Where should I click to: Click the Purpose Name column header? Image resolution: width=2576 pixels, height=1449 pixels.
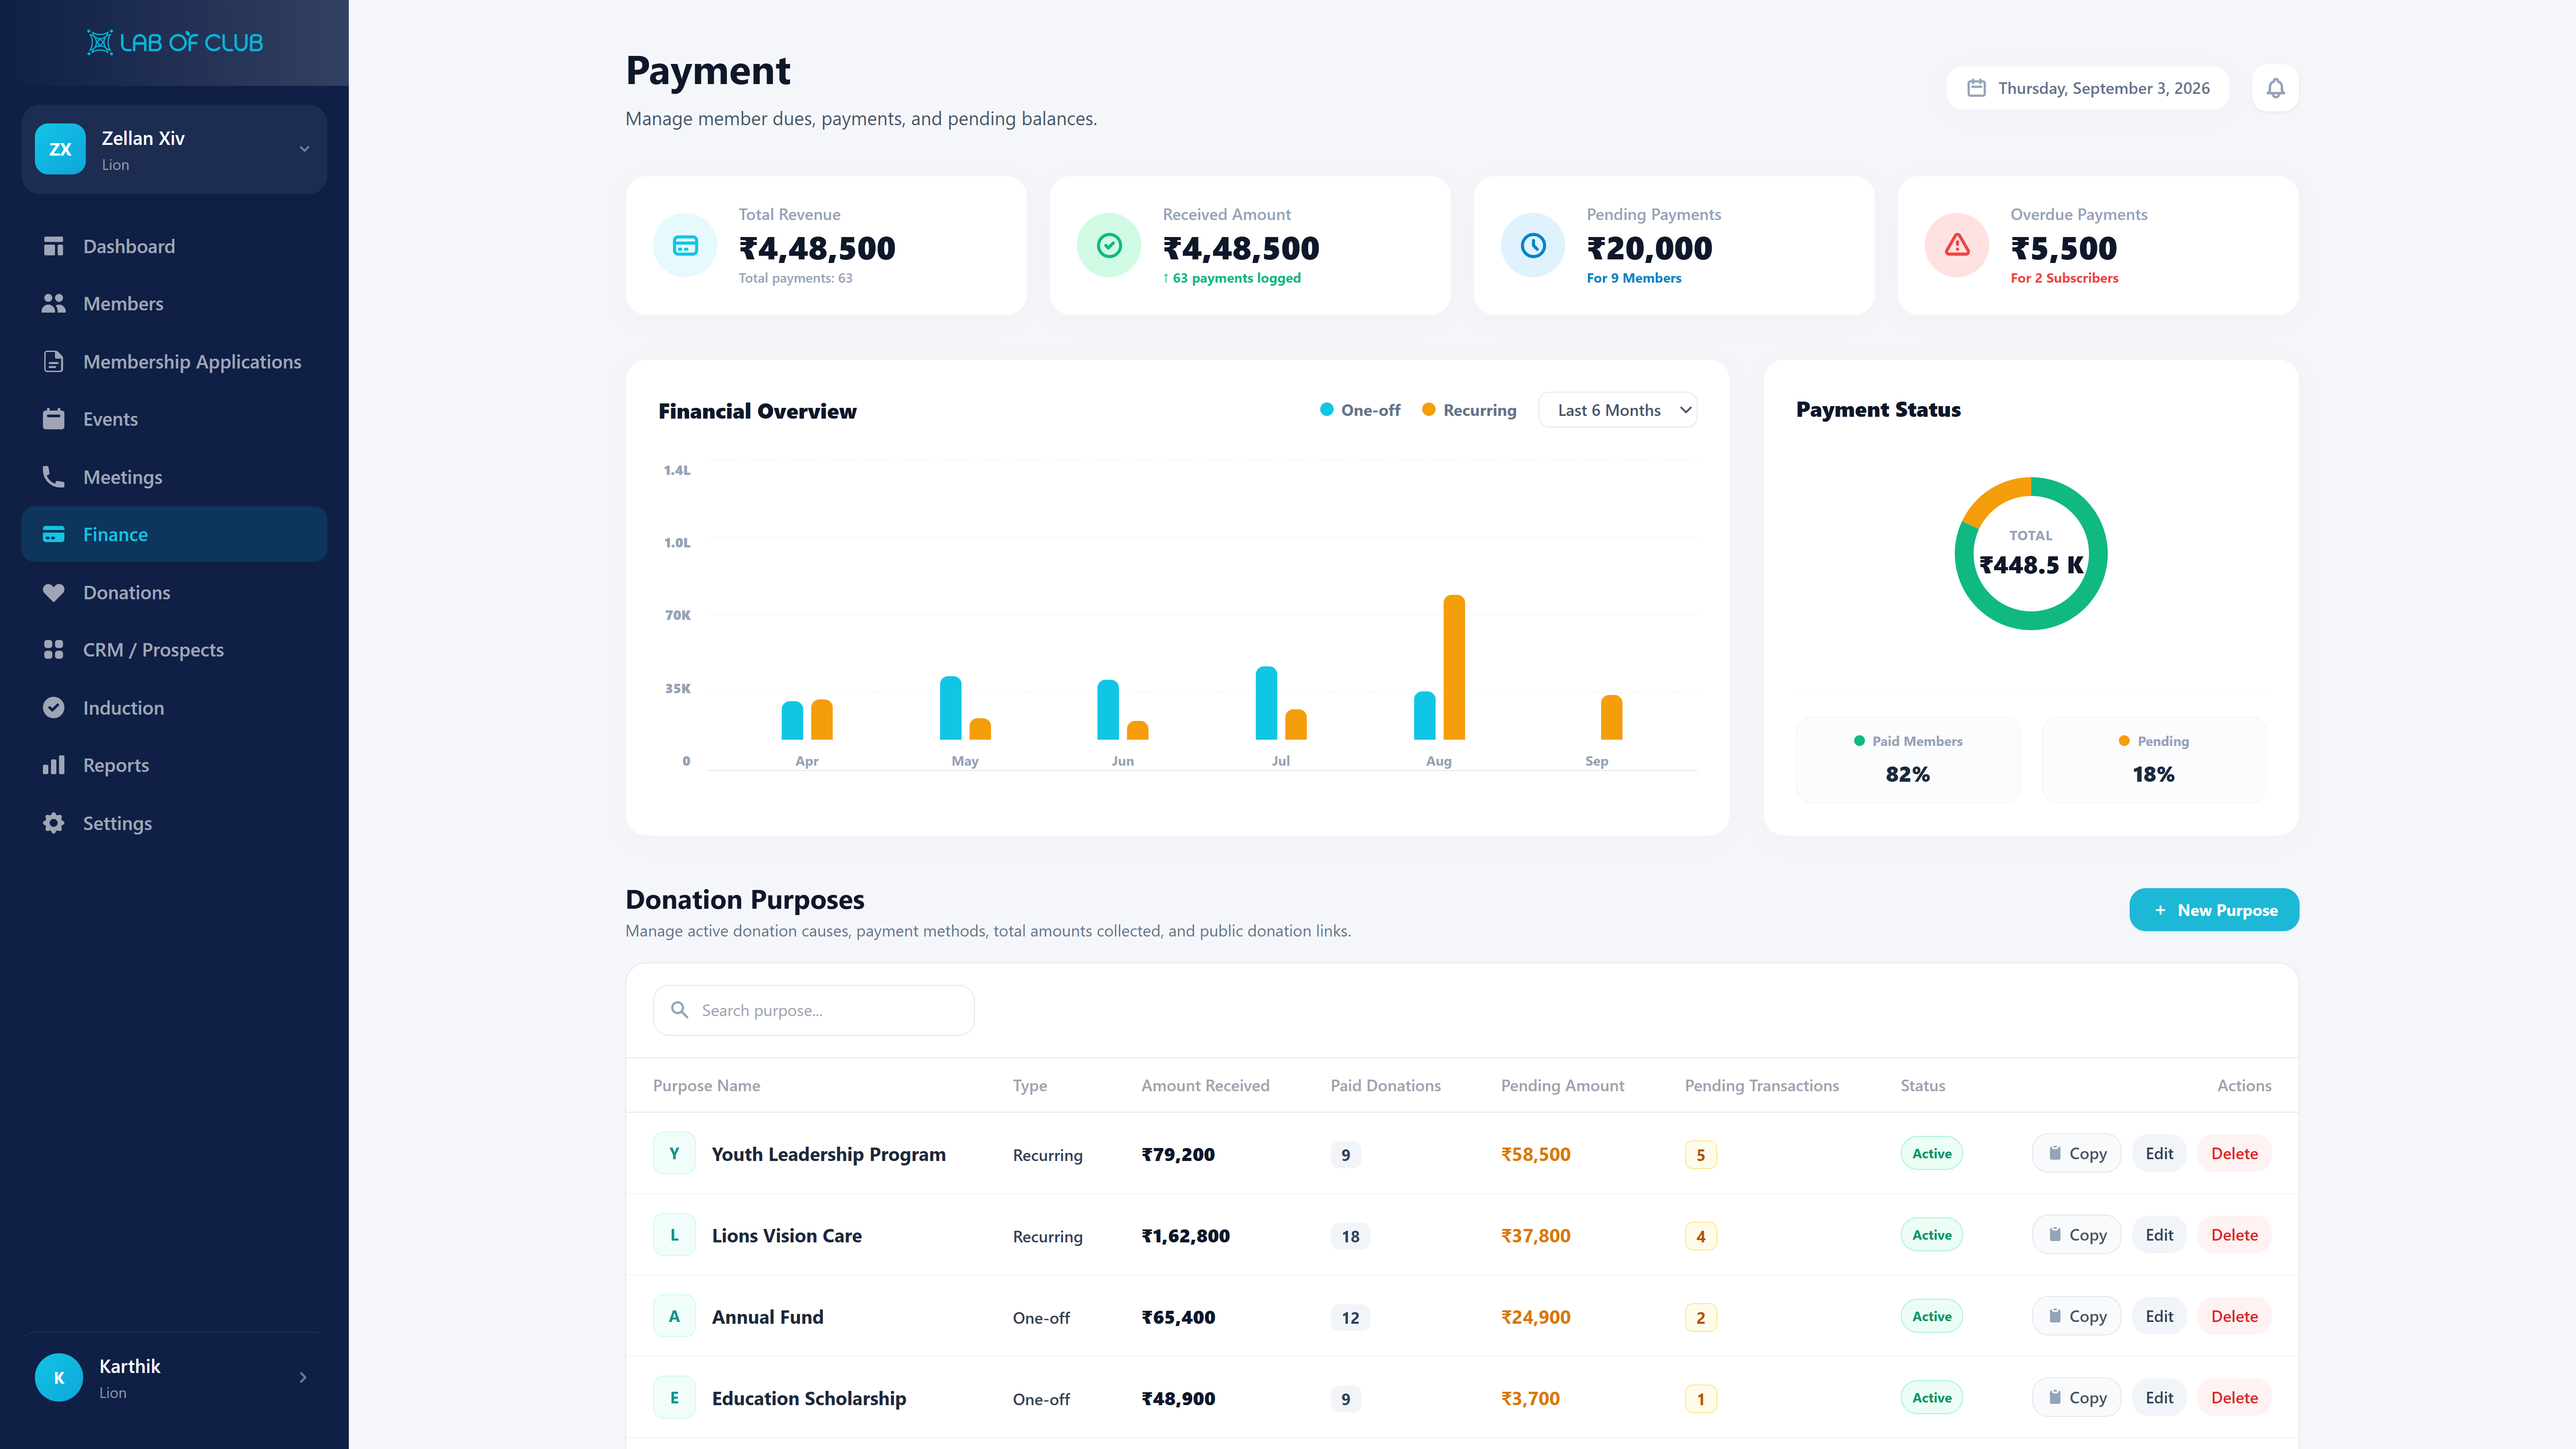(706, 1086)
